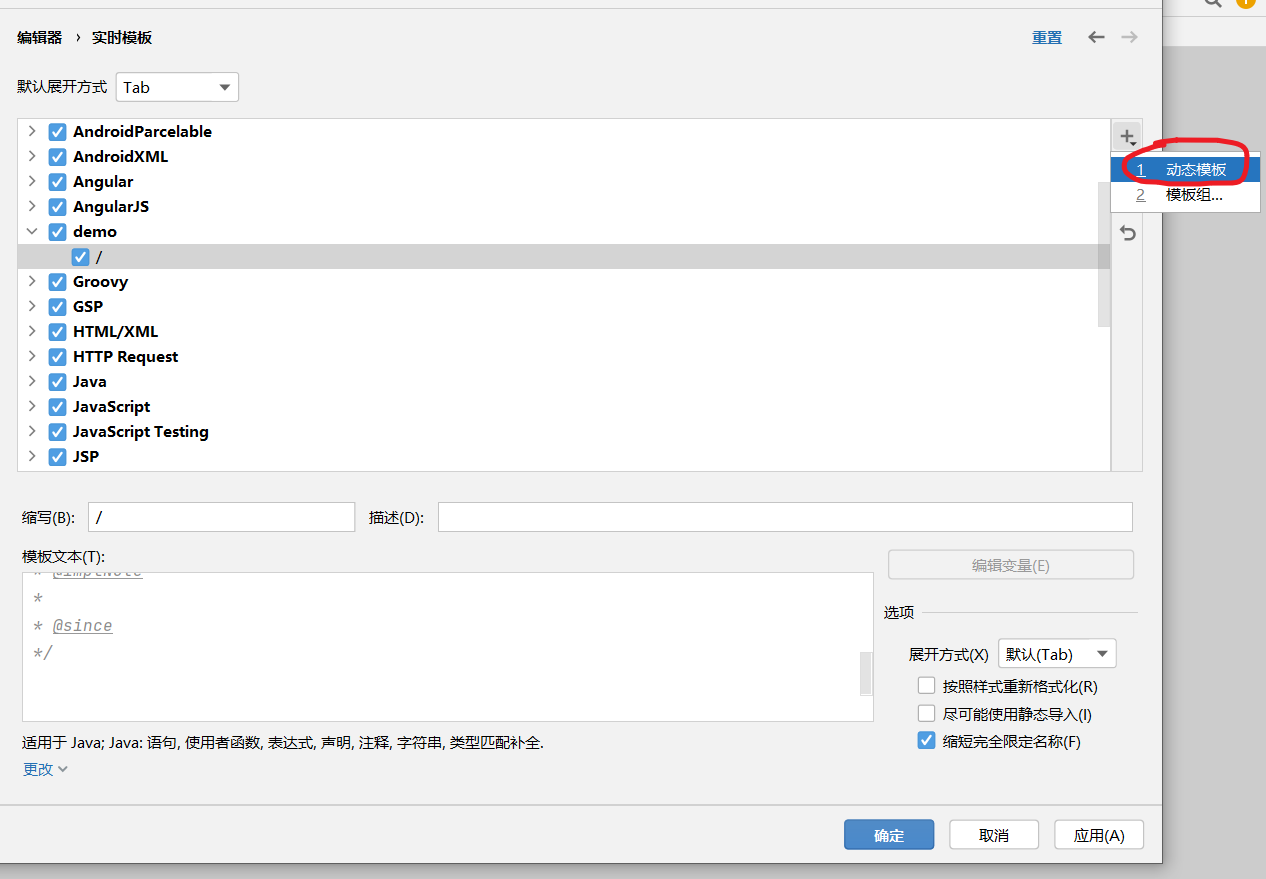Click the 应用(A) button
Image resolution: width=1266 pixels, height=879 pixels.
tap(1099, 835)
